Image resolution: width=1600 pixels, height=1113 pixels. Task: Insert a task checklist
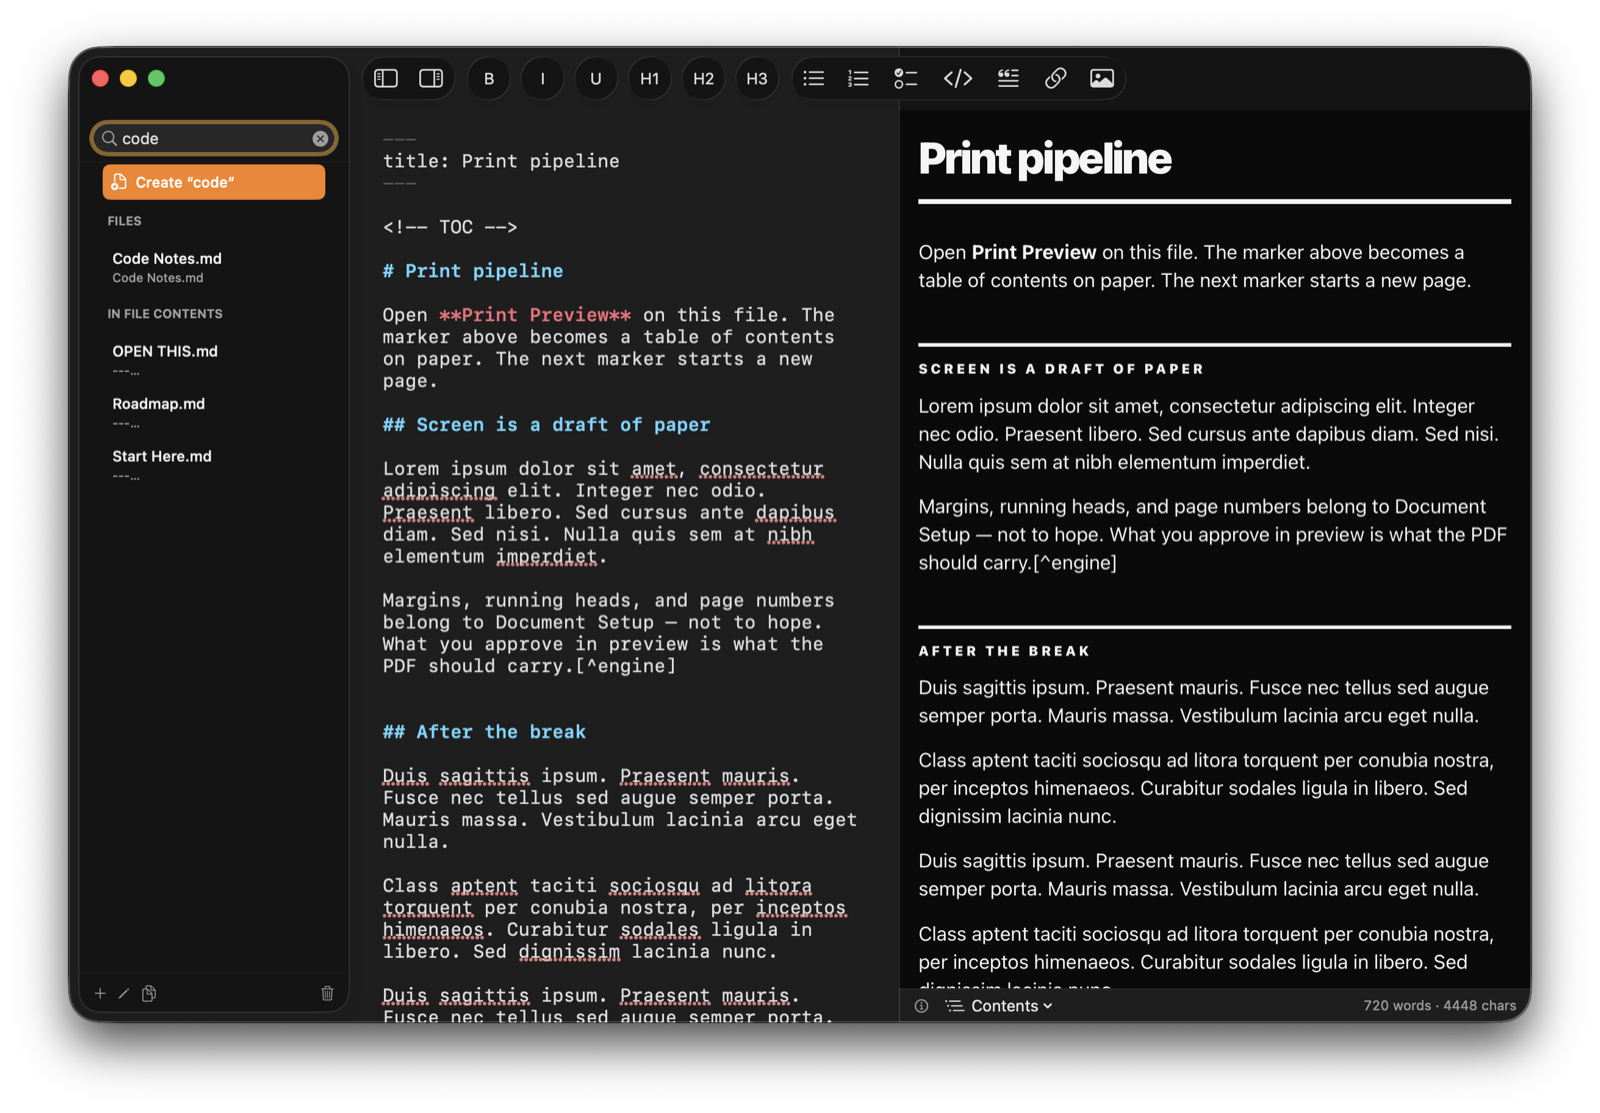tap(905, 78)
